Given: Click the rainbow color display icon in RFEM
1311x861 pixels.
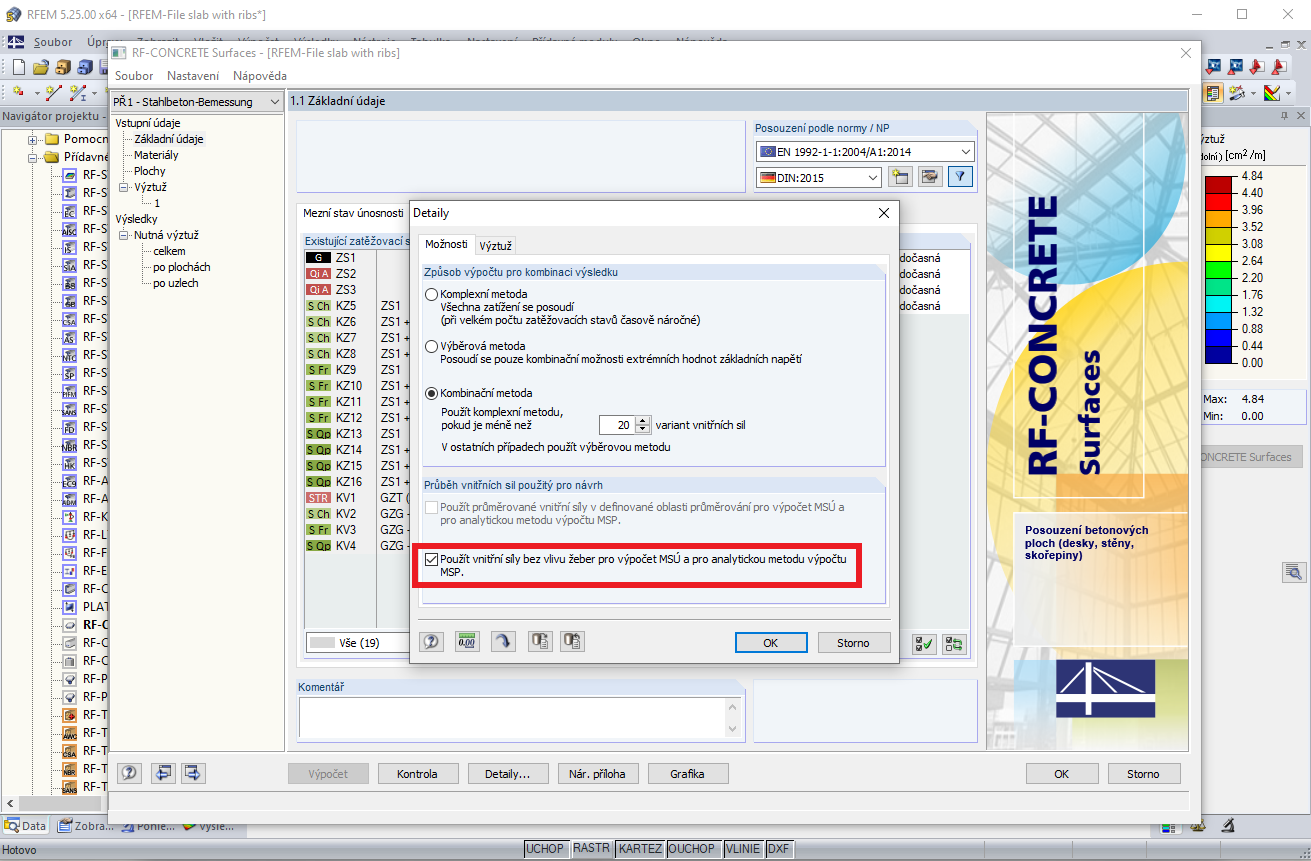Looking at the screenshot, I should tap(1272, 92).
